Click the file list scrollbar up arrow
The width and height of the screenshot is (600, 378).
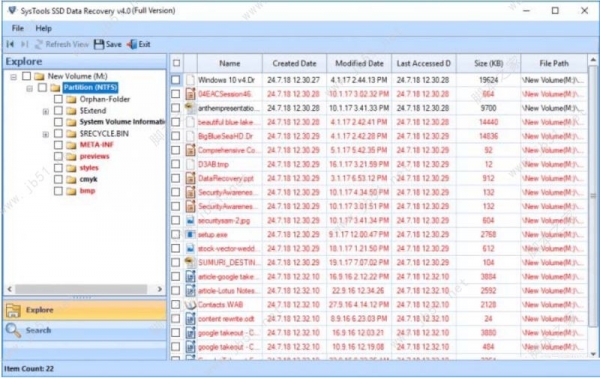pos(593,60)
